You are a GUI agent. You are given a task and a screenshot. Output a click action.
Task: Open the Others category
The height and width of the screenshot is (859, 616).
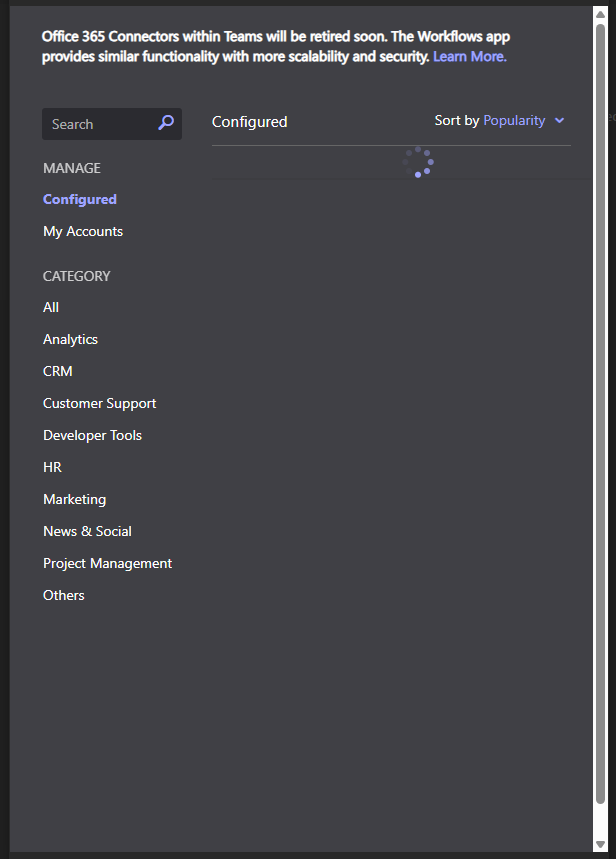point(63,595)
